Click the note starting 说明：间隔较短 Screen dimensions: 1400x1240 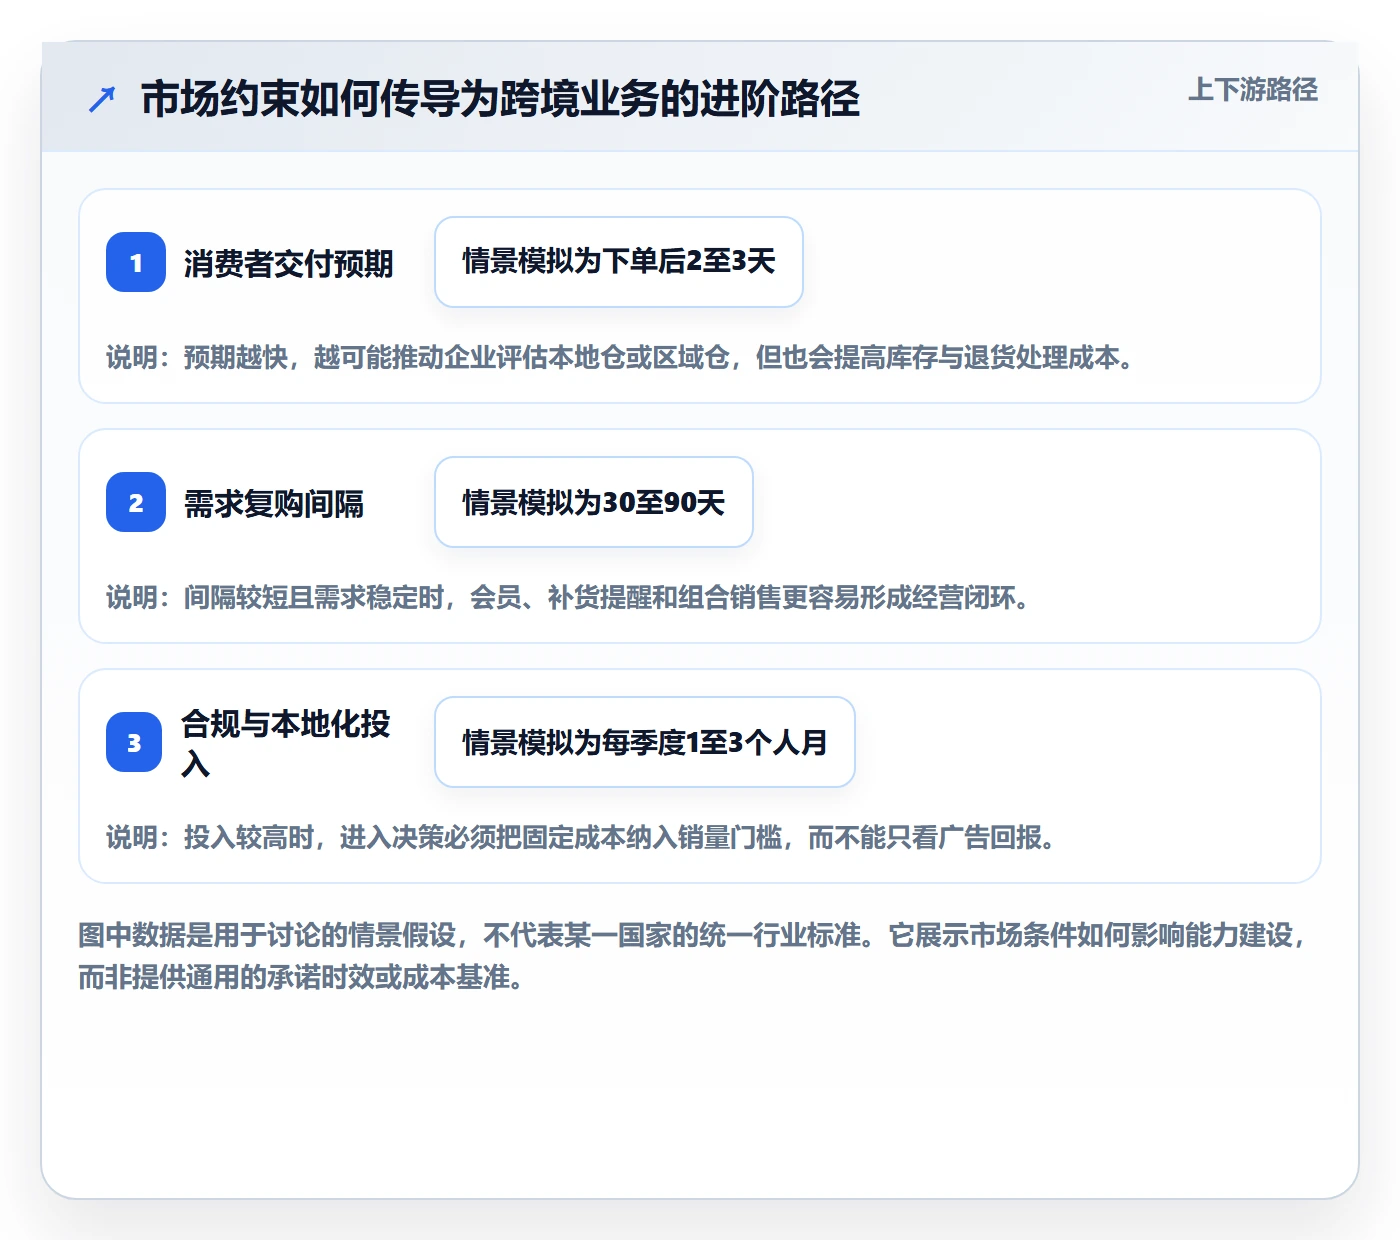(x=569, y=597)
